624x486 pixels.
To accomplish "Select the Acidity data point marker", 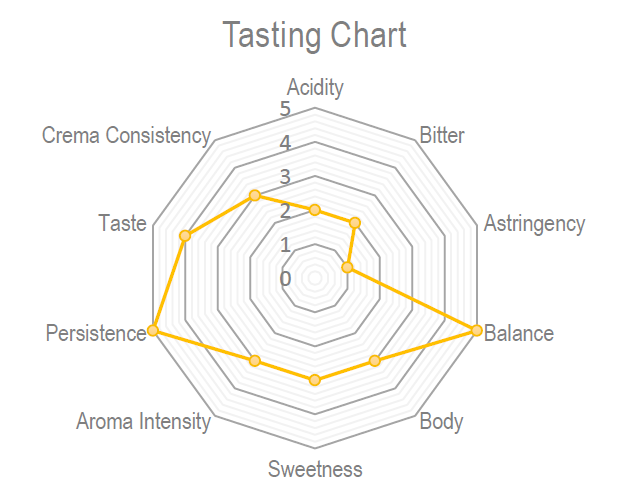I will [x=315, y=210].
